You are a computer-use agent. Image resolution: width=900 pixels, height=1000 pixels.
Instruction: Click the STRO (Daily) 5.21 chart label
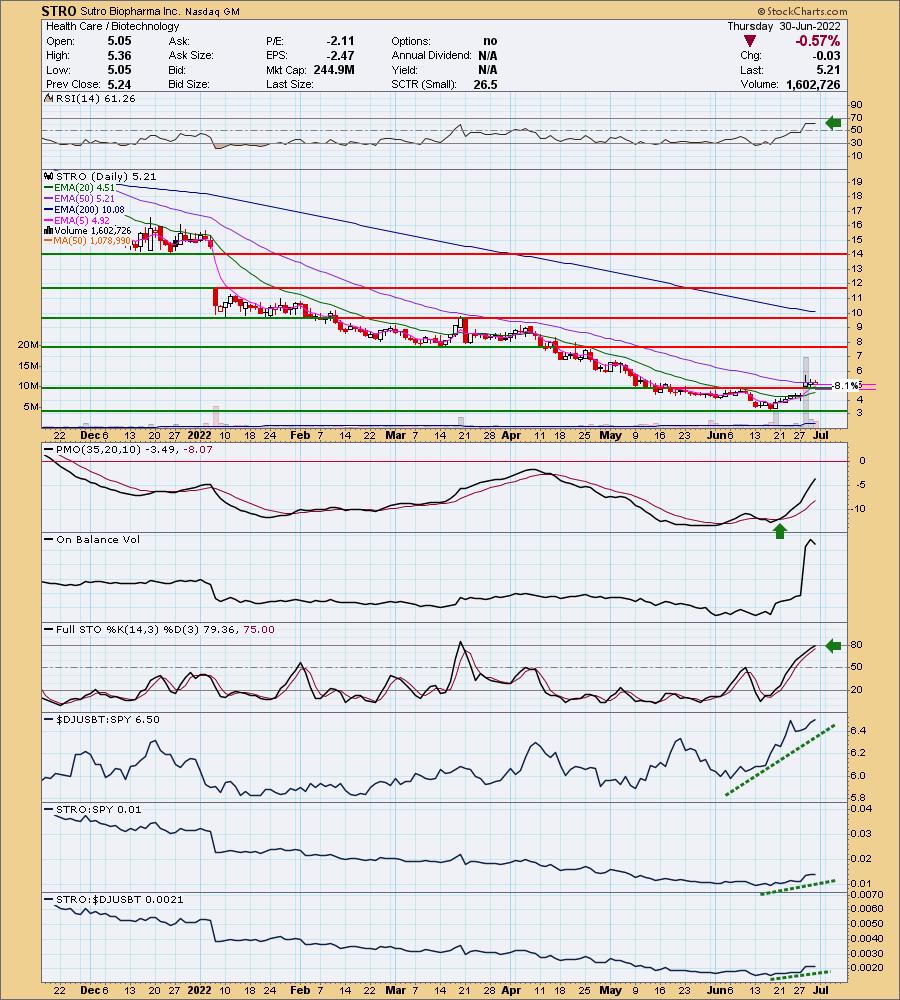[106, 176]
